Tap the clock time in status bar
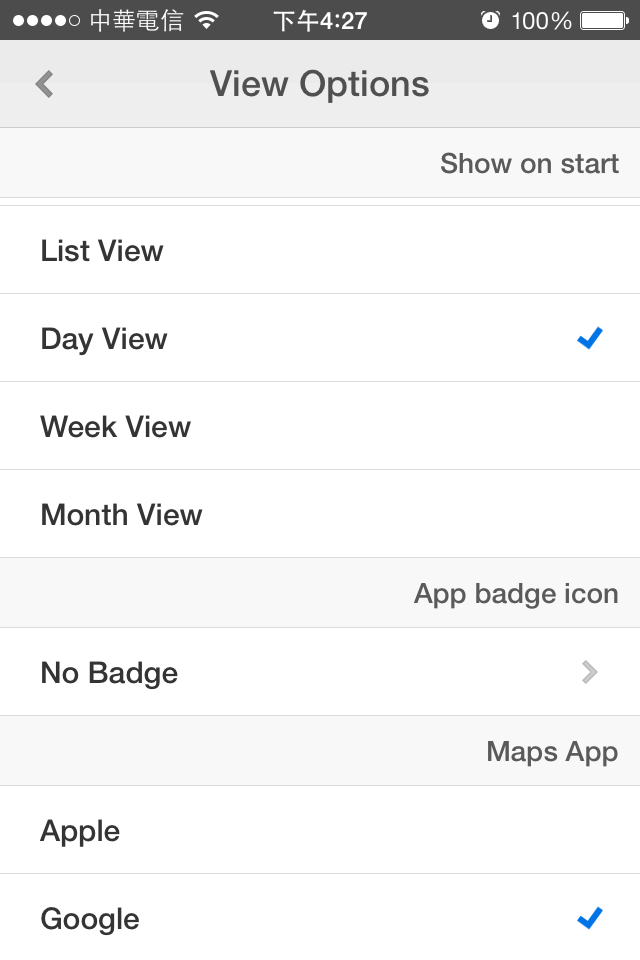Screen dimensions: 640x960 click(320, 20)
